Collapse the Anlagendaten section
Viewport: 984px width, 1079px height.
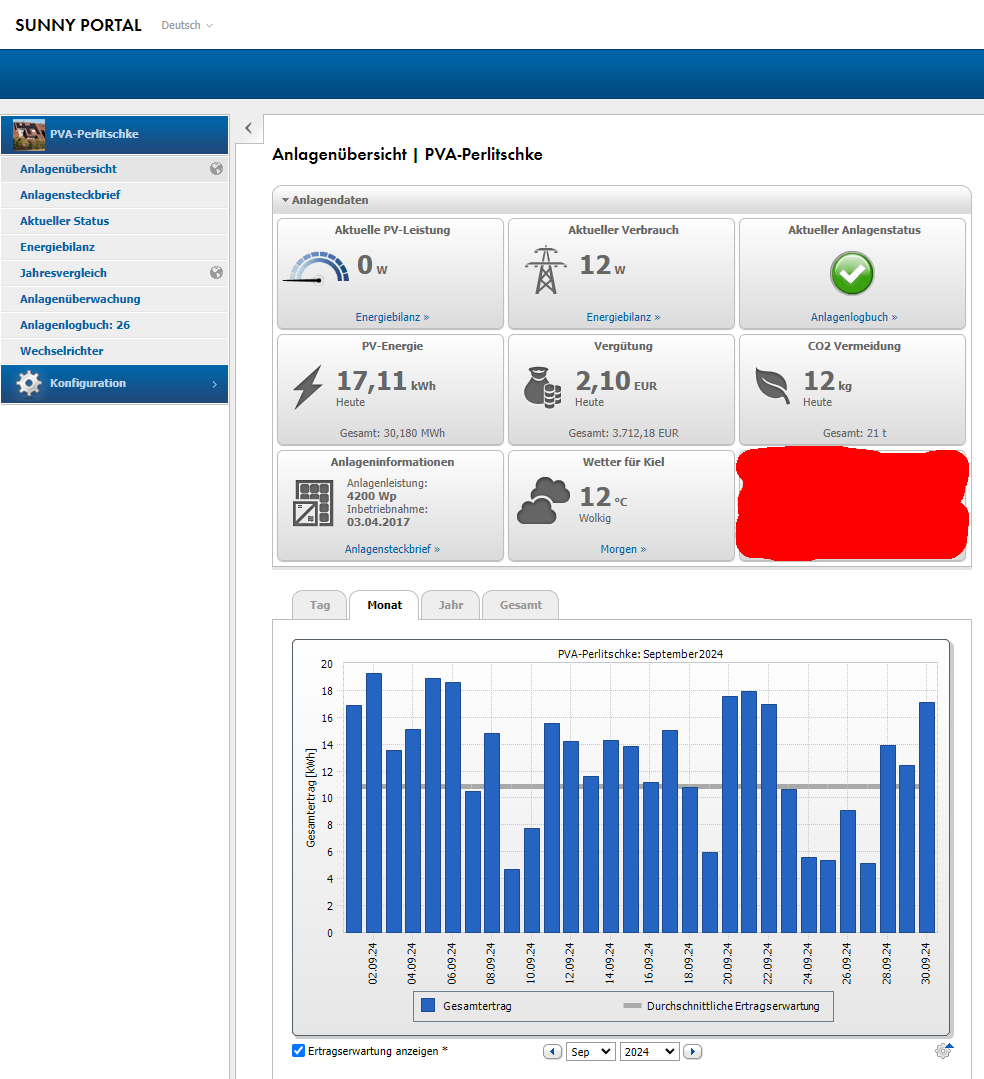point(286,200)
